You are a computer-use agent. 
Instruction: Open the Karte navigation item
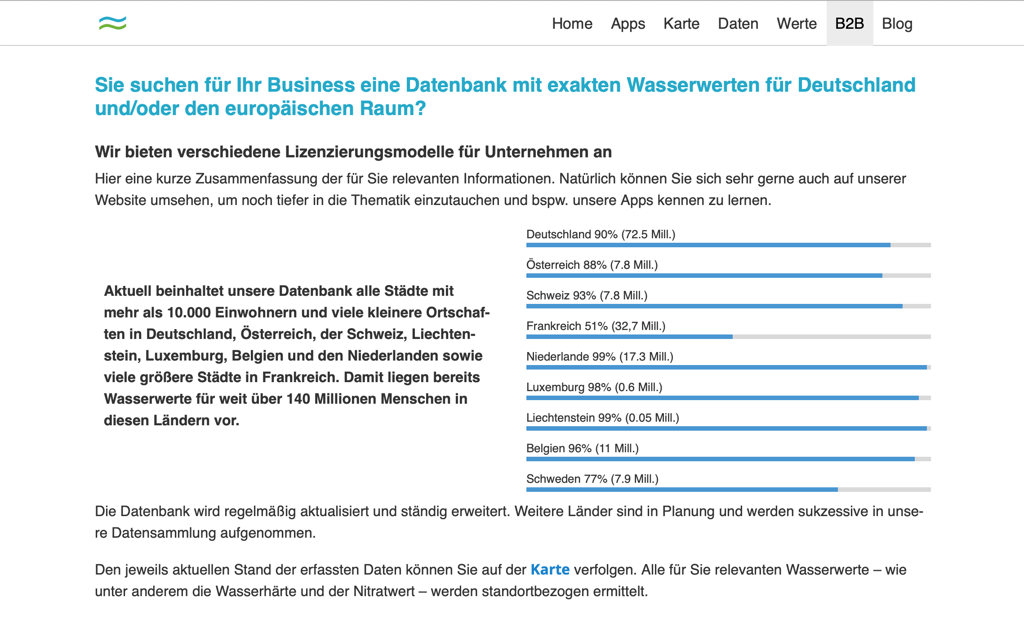pos(681,23)
